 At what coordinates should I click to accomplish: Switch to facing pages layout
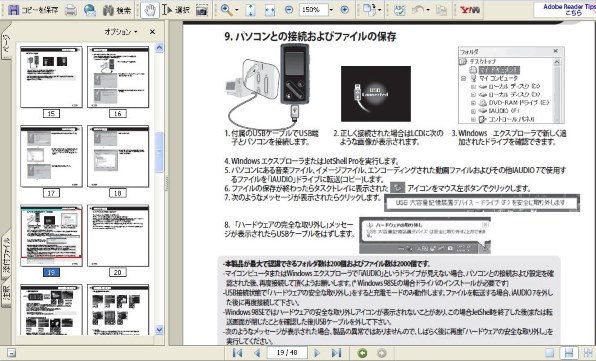click(588, 353)
